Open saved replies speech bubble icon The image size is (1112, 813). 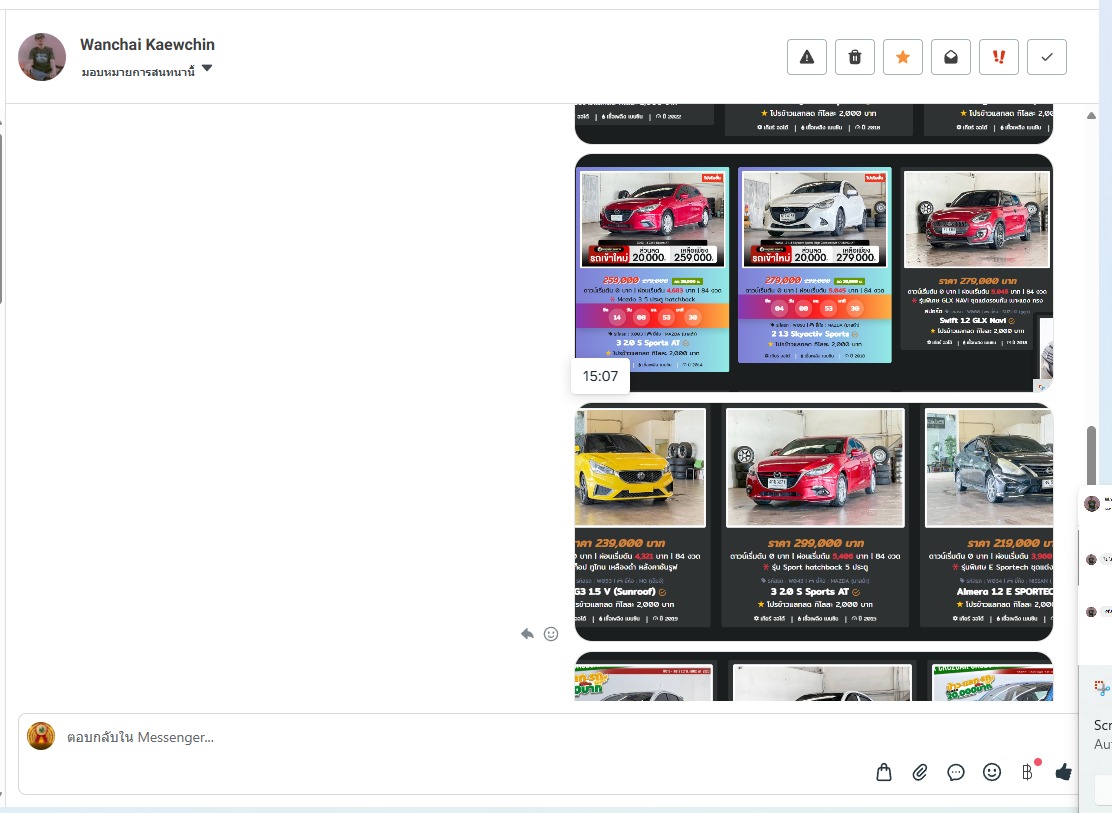(956, 772)
